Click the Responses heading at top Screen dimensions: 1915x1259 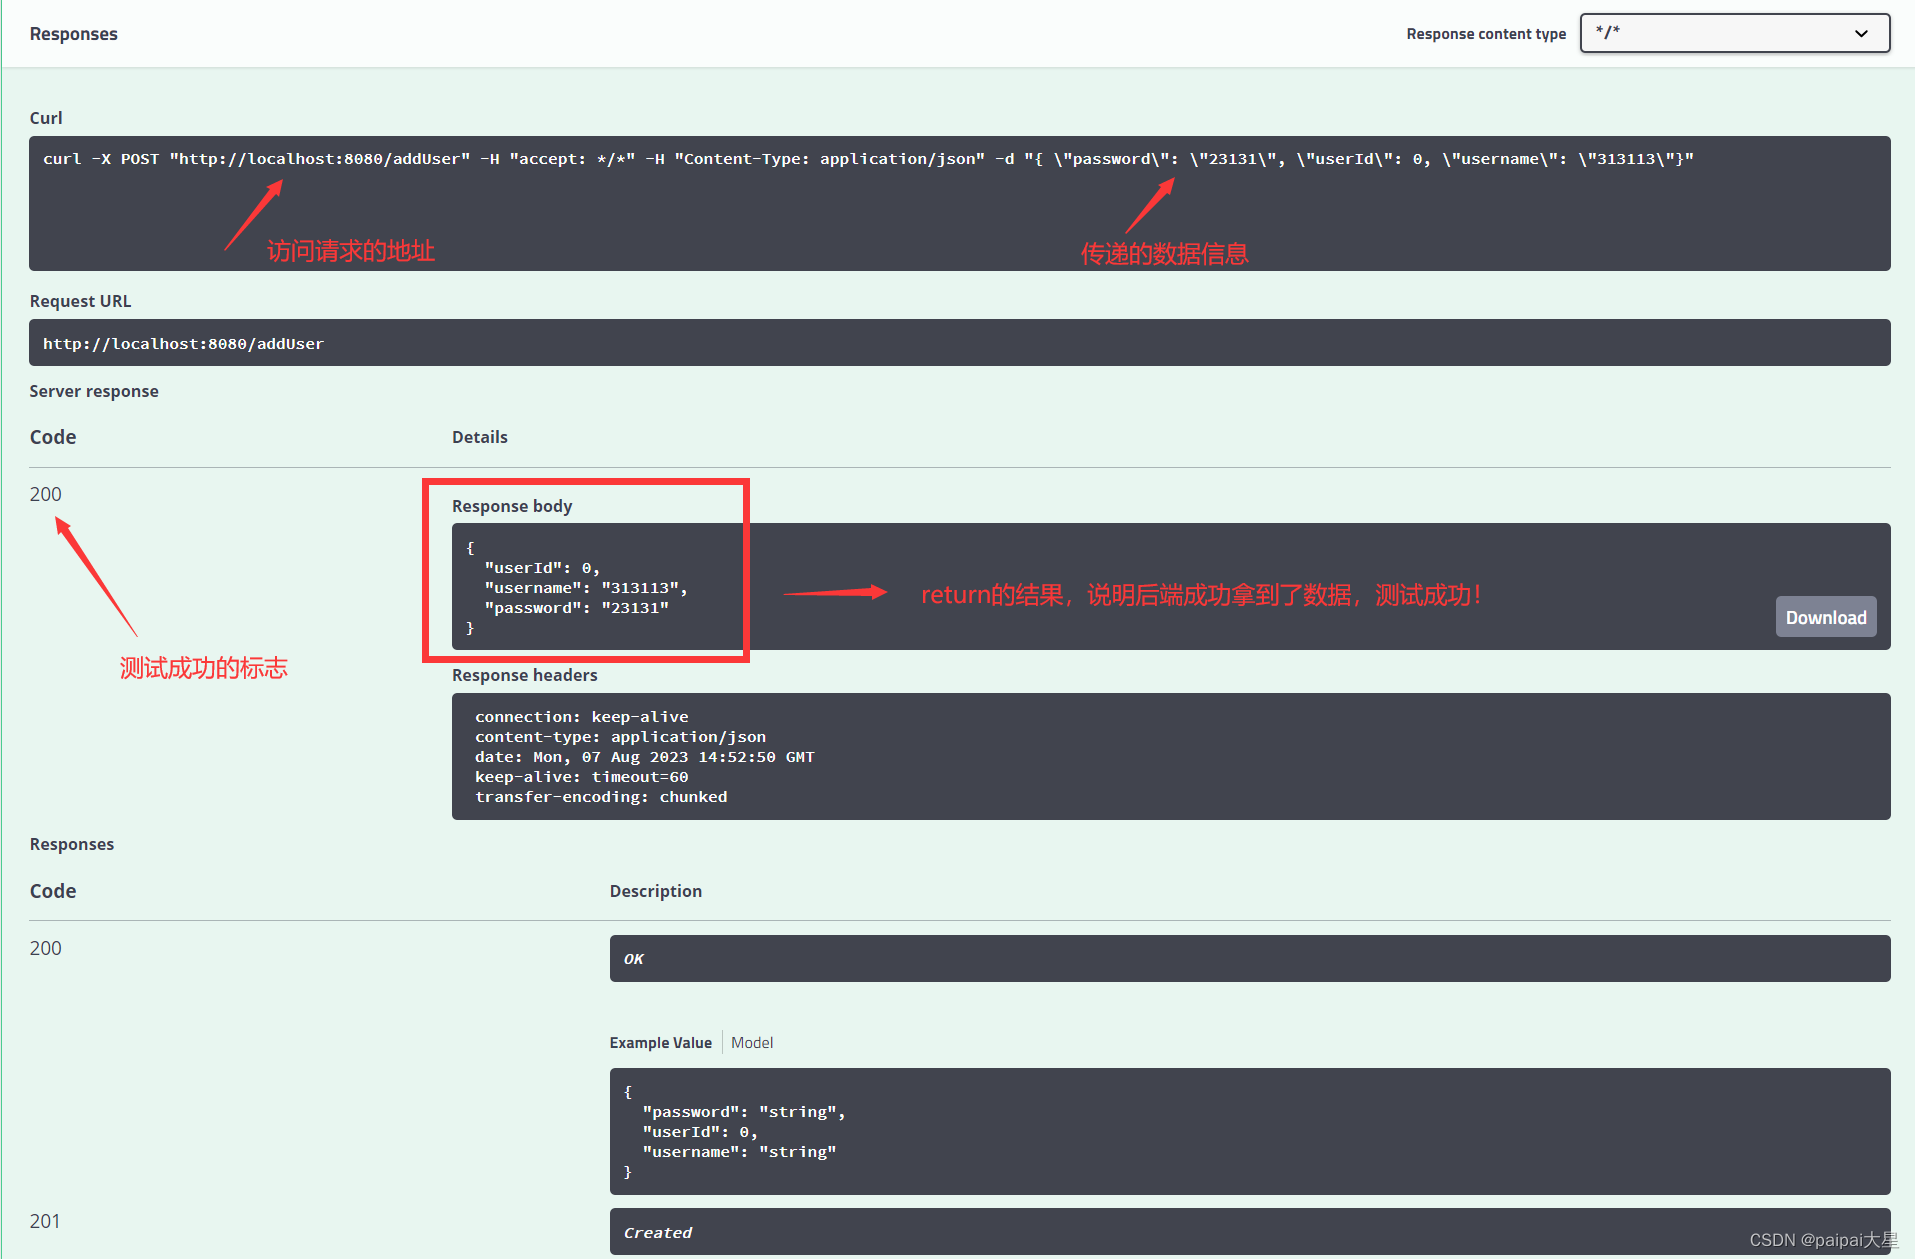point(73,34)
